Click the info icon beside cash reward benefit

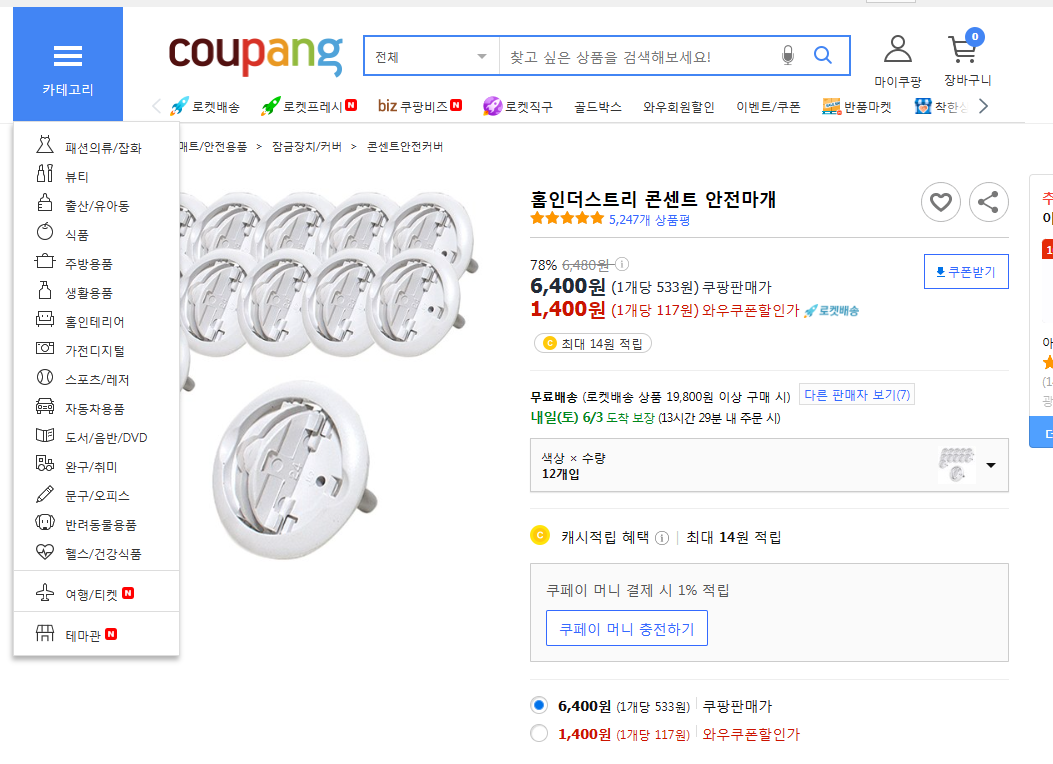(661, 537)
